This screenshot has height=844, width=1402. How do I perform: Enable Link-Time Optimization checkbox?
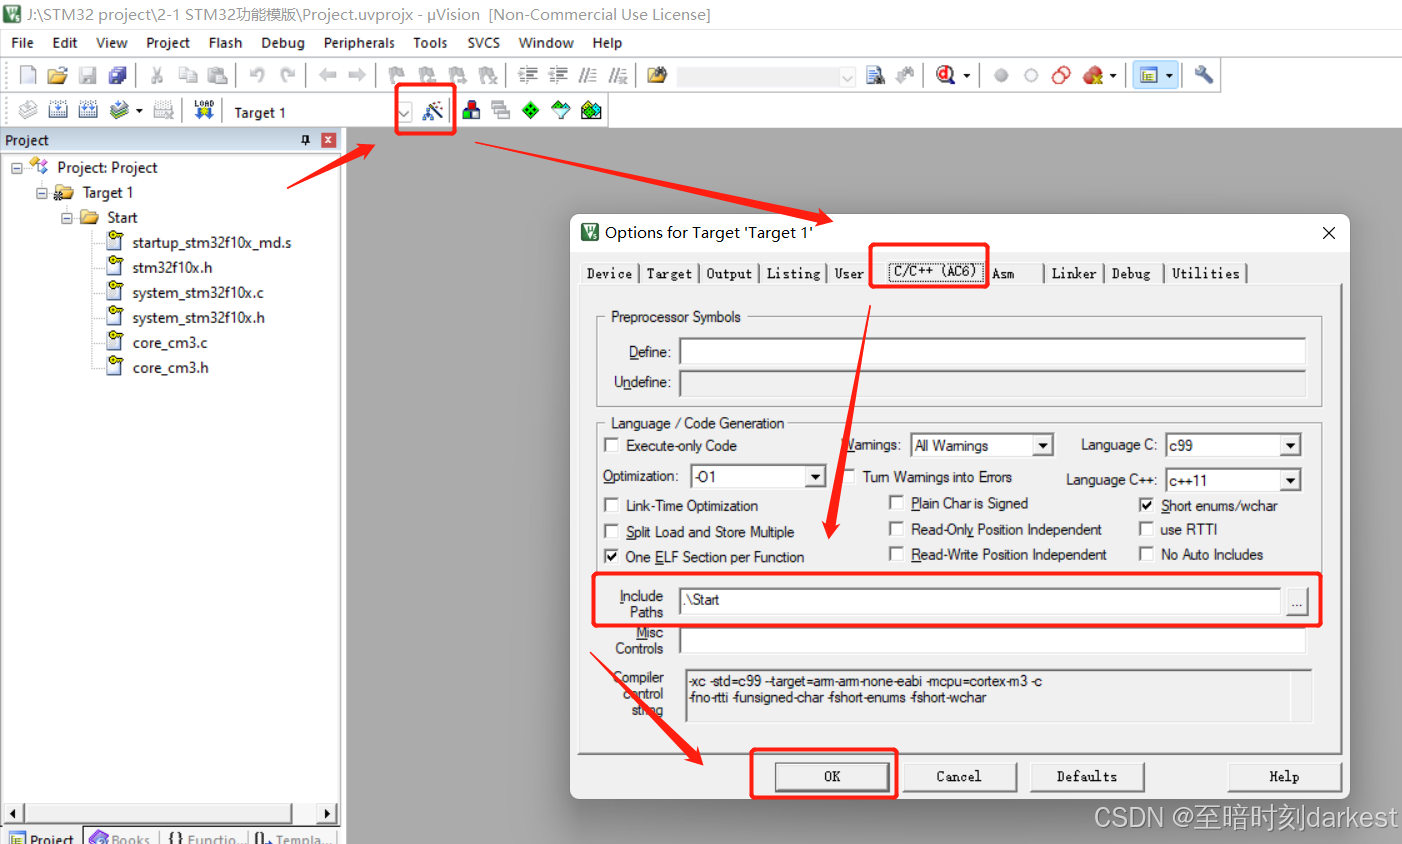coord(612,505)
